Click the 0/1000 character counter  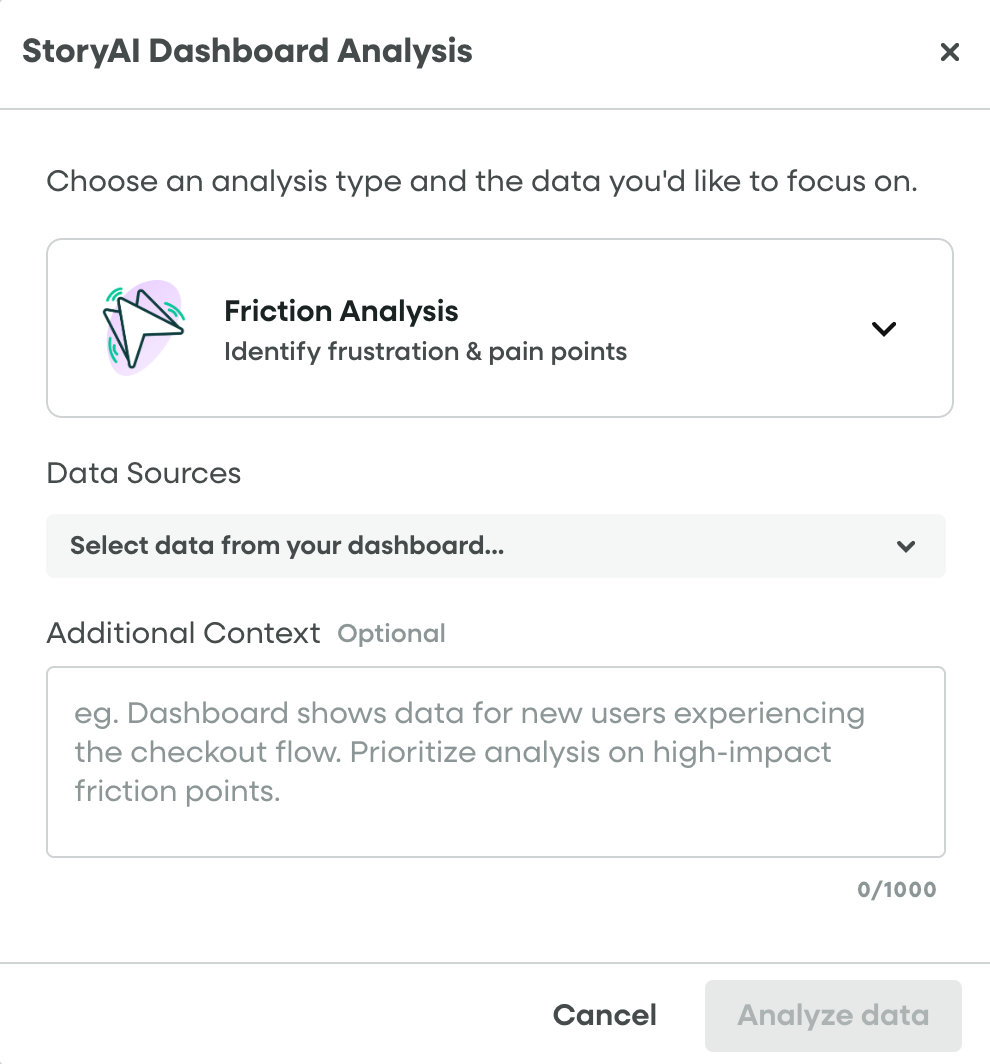(896, 890)
